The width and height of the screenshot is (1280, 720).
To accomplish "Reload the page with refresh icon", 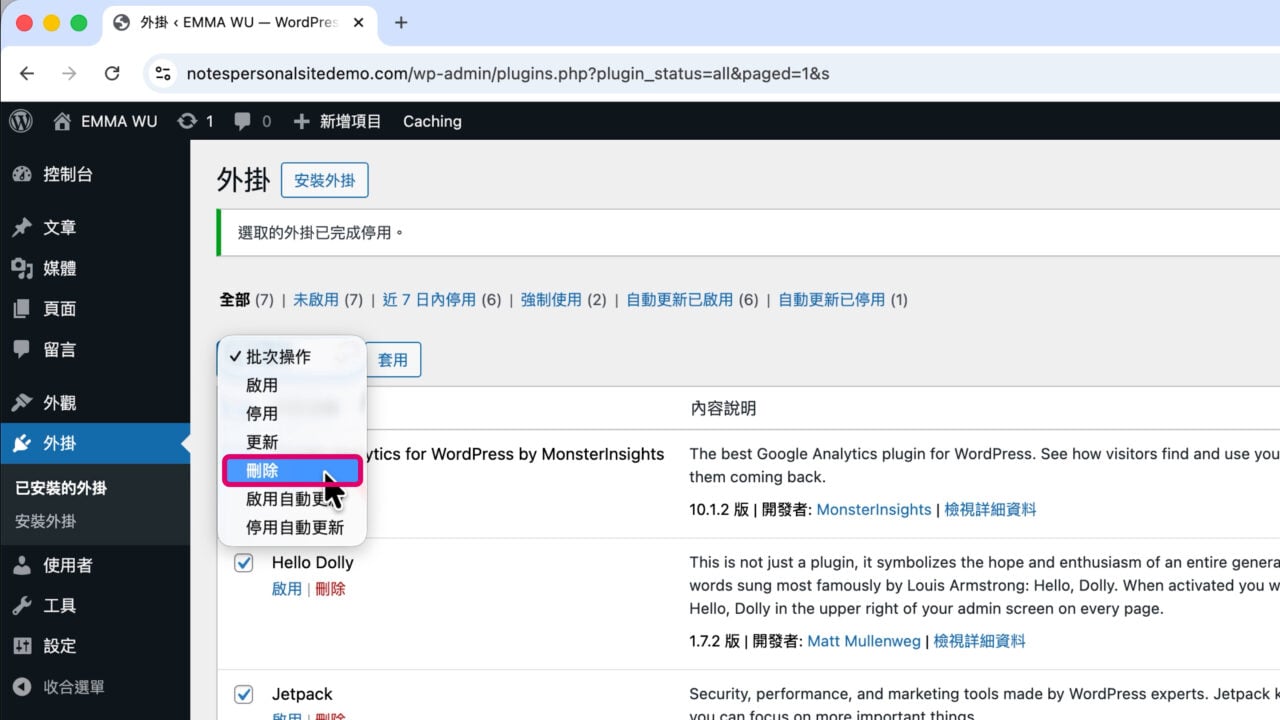I will click(x=112, y=73).
